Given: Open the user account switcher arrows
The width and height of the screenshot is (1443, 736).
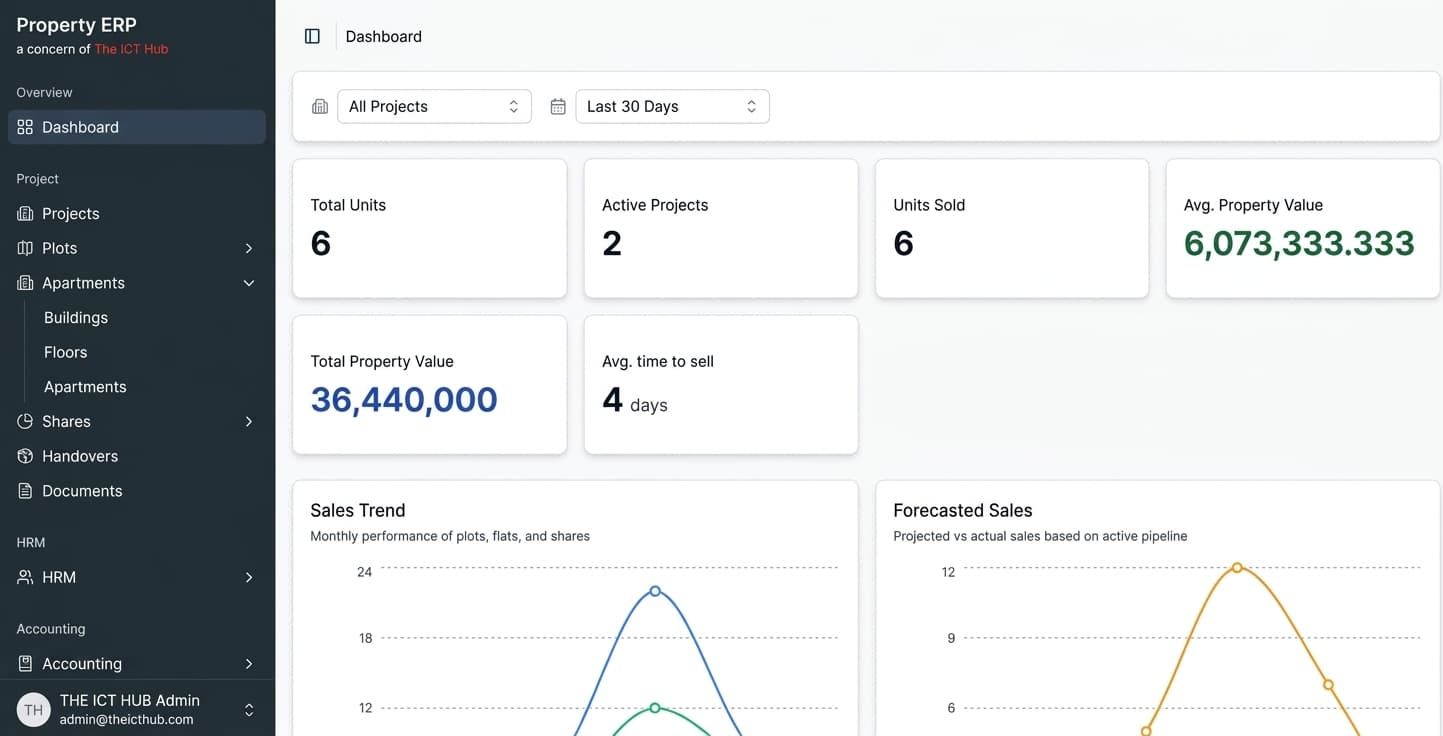Looking at the screenshot, I should [249, 710].
